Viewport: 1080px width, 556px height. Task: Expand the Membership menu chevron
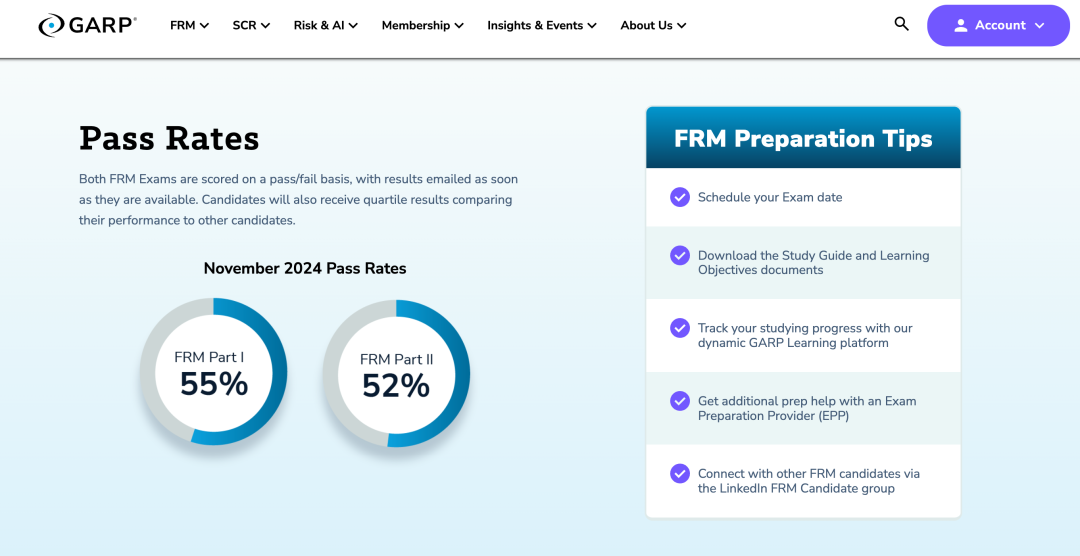click(459, 25)
